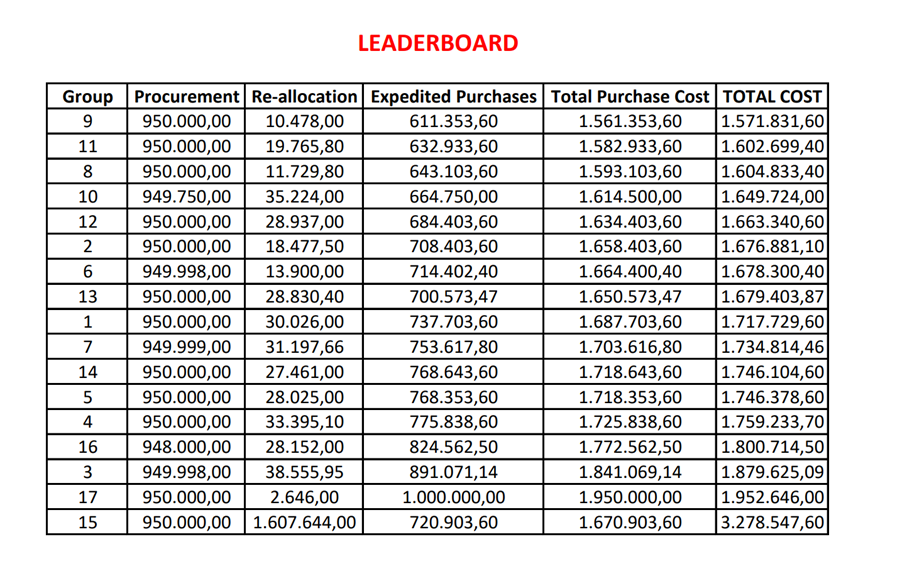
Task: Select re-allocation value 18.477,50
Action: [304, 247]
